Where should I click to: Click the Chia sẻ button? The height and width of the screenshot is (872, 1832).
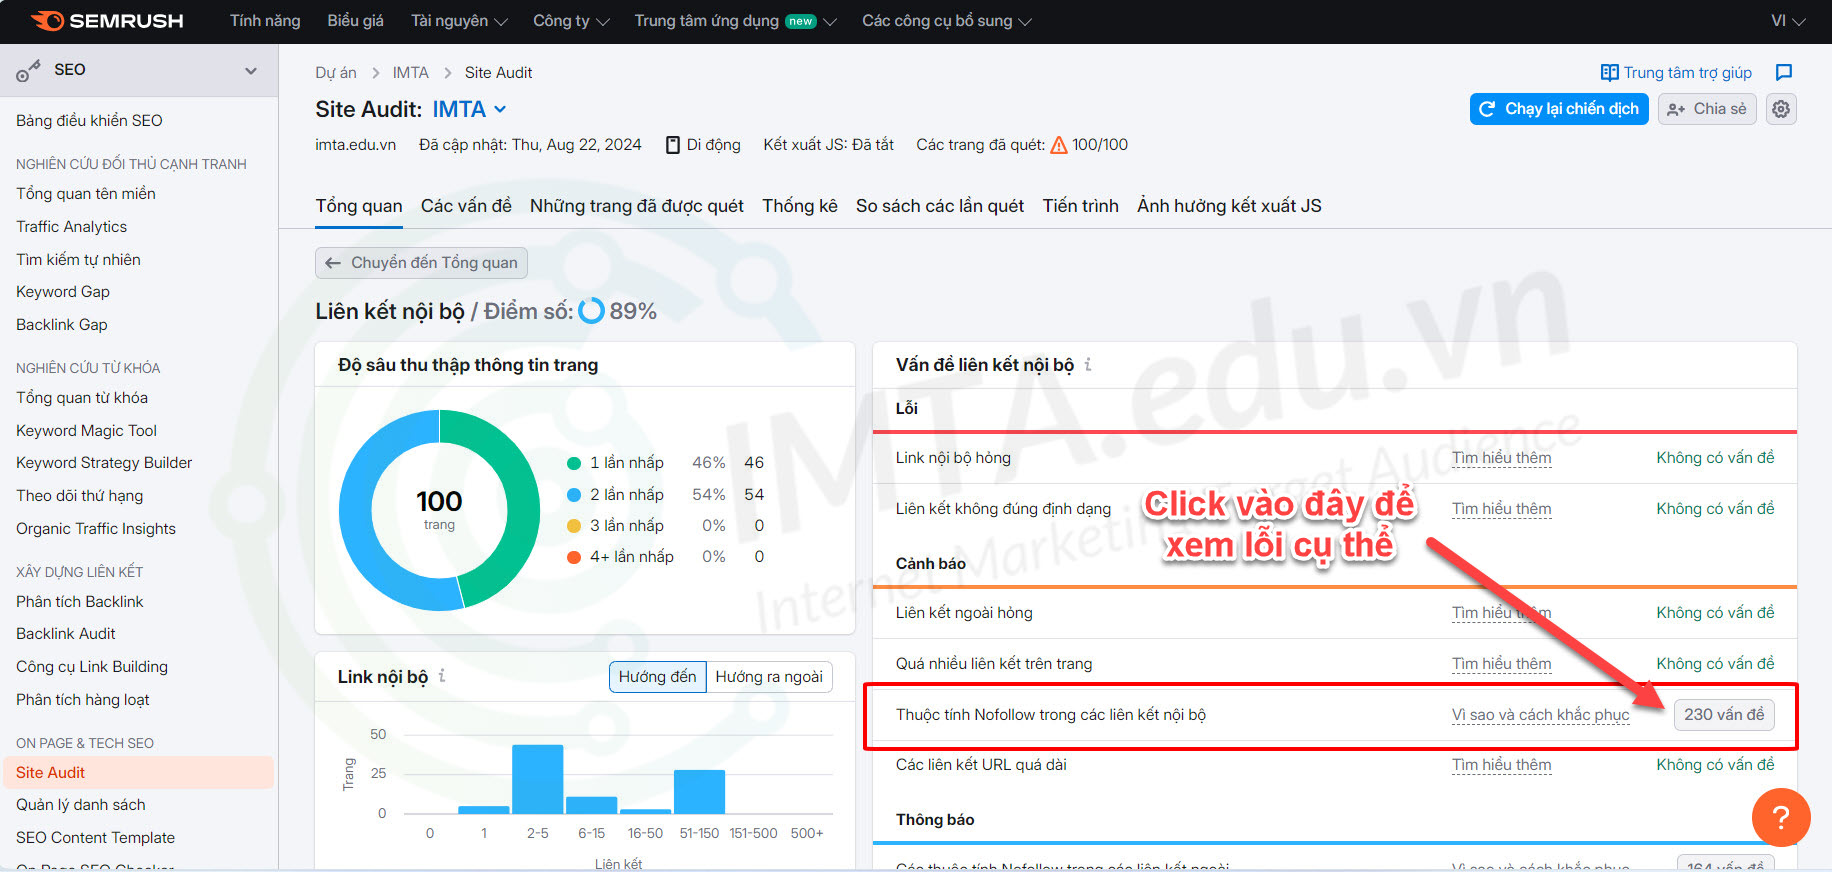[x=1707, y=109]
